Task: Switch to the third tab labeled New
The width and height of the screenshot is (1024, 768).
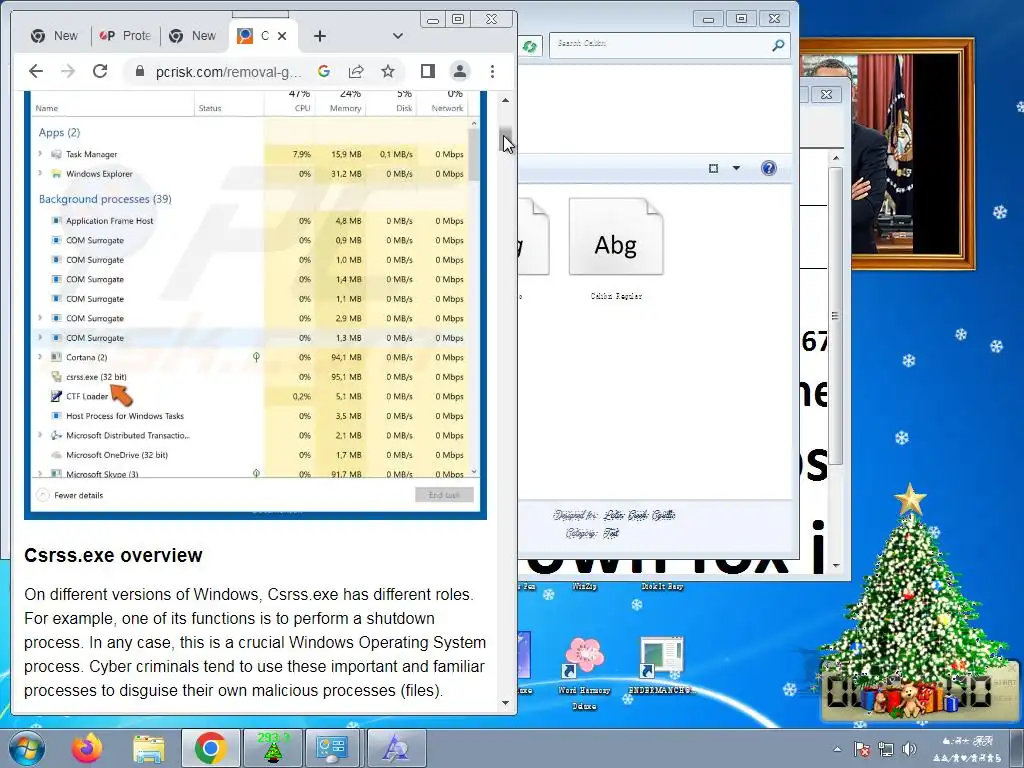Action: 193,36
